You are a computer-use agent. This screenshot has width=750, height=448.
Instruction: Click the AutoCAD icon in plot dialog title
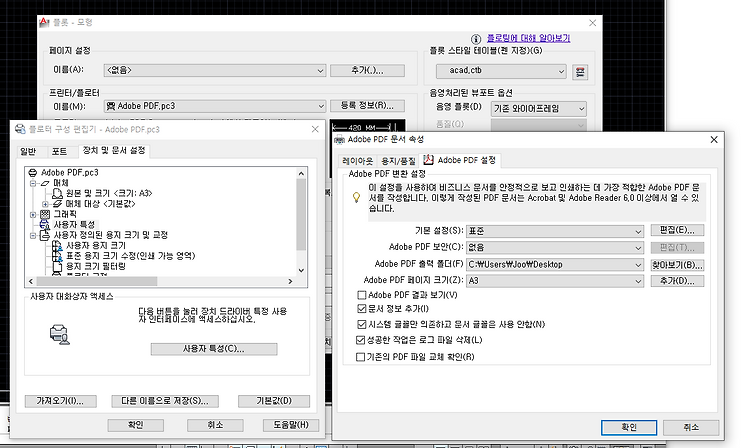pyautogui.click(x=44, y=22)
